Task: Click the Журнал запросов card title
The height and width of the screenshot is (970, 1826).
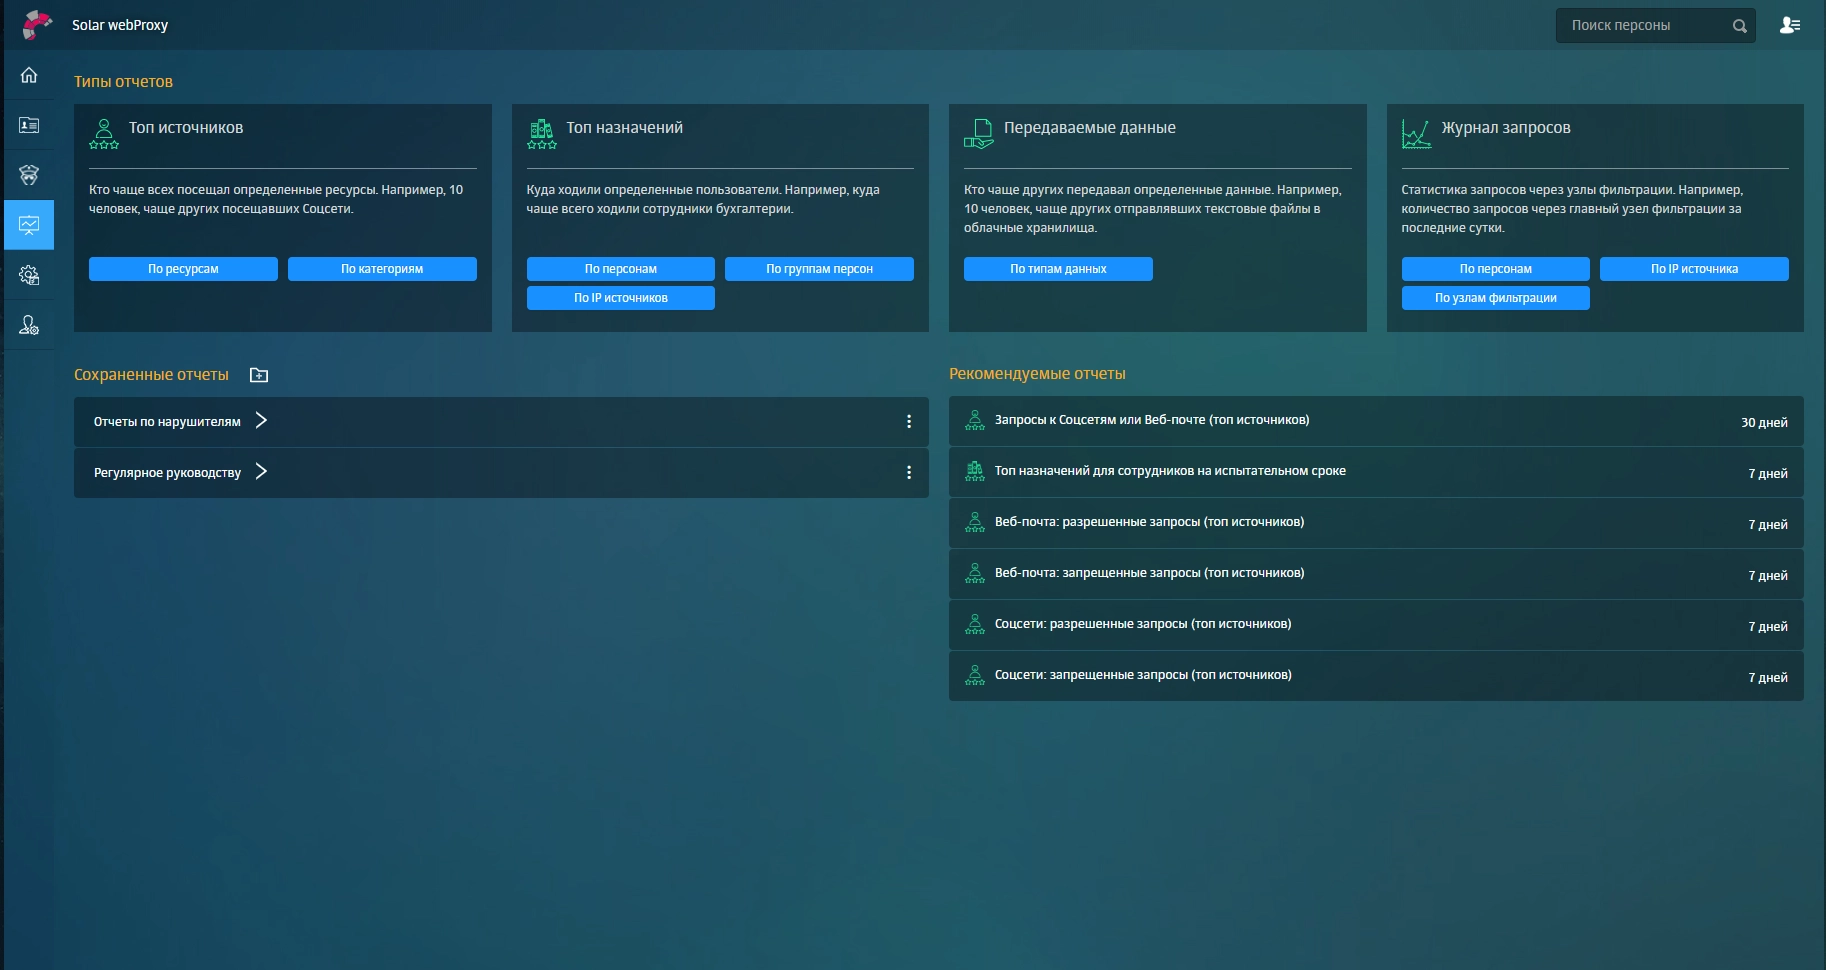Action: tap(1506, 128)
